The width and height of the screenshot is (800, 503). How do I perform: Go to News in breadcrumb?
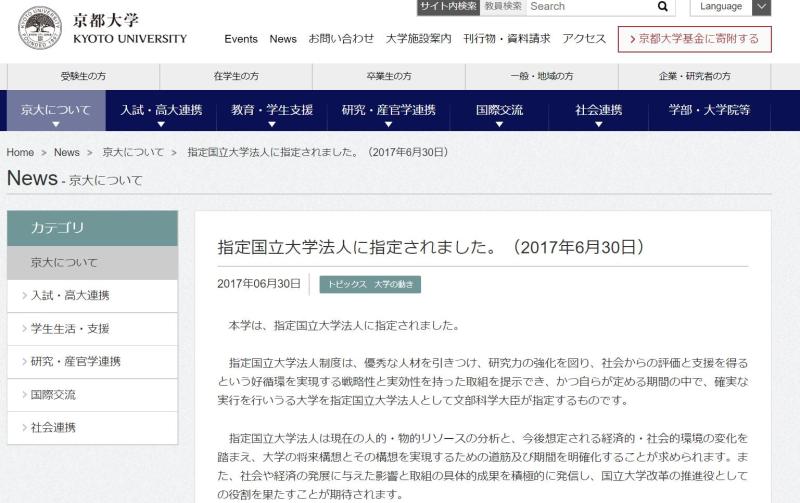(x=67, y=153)
